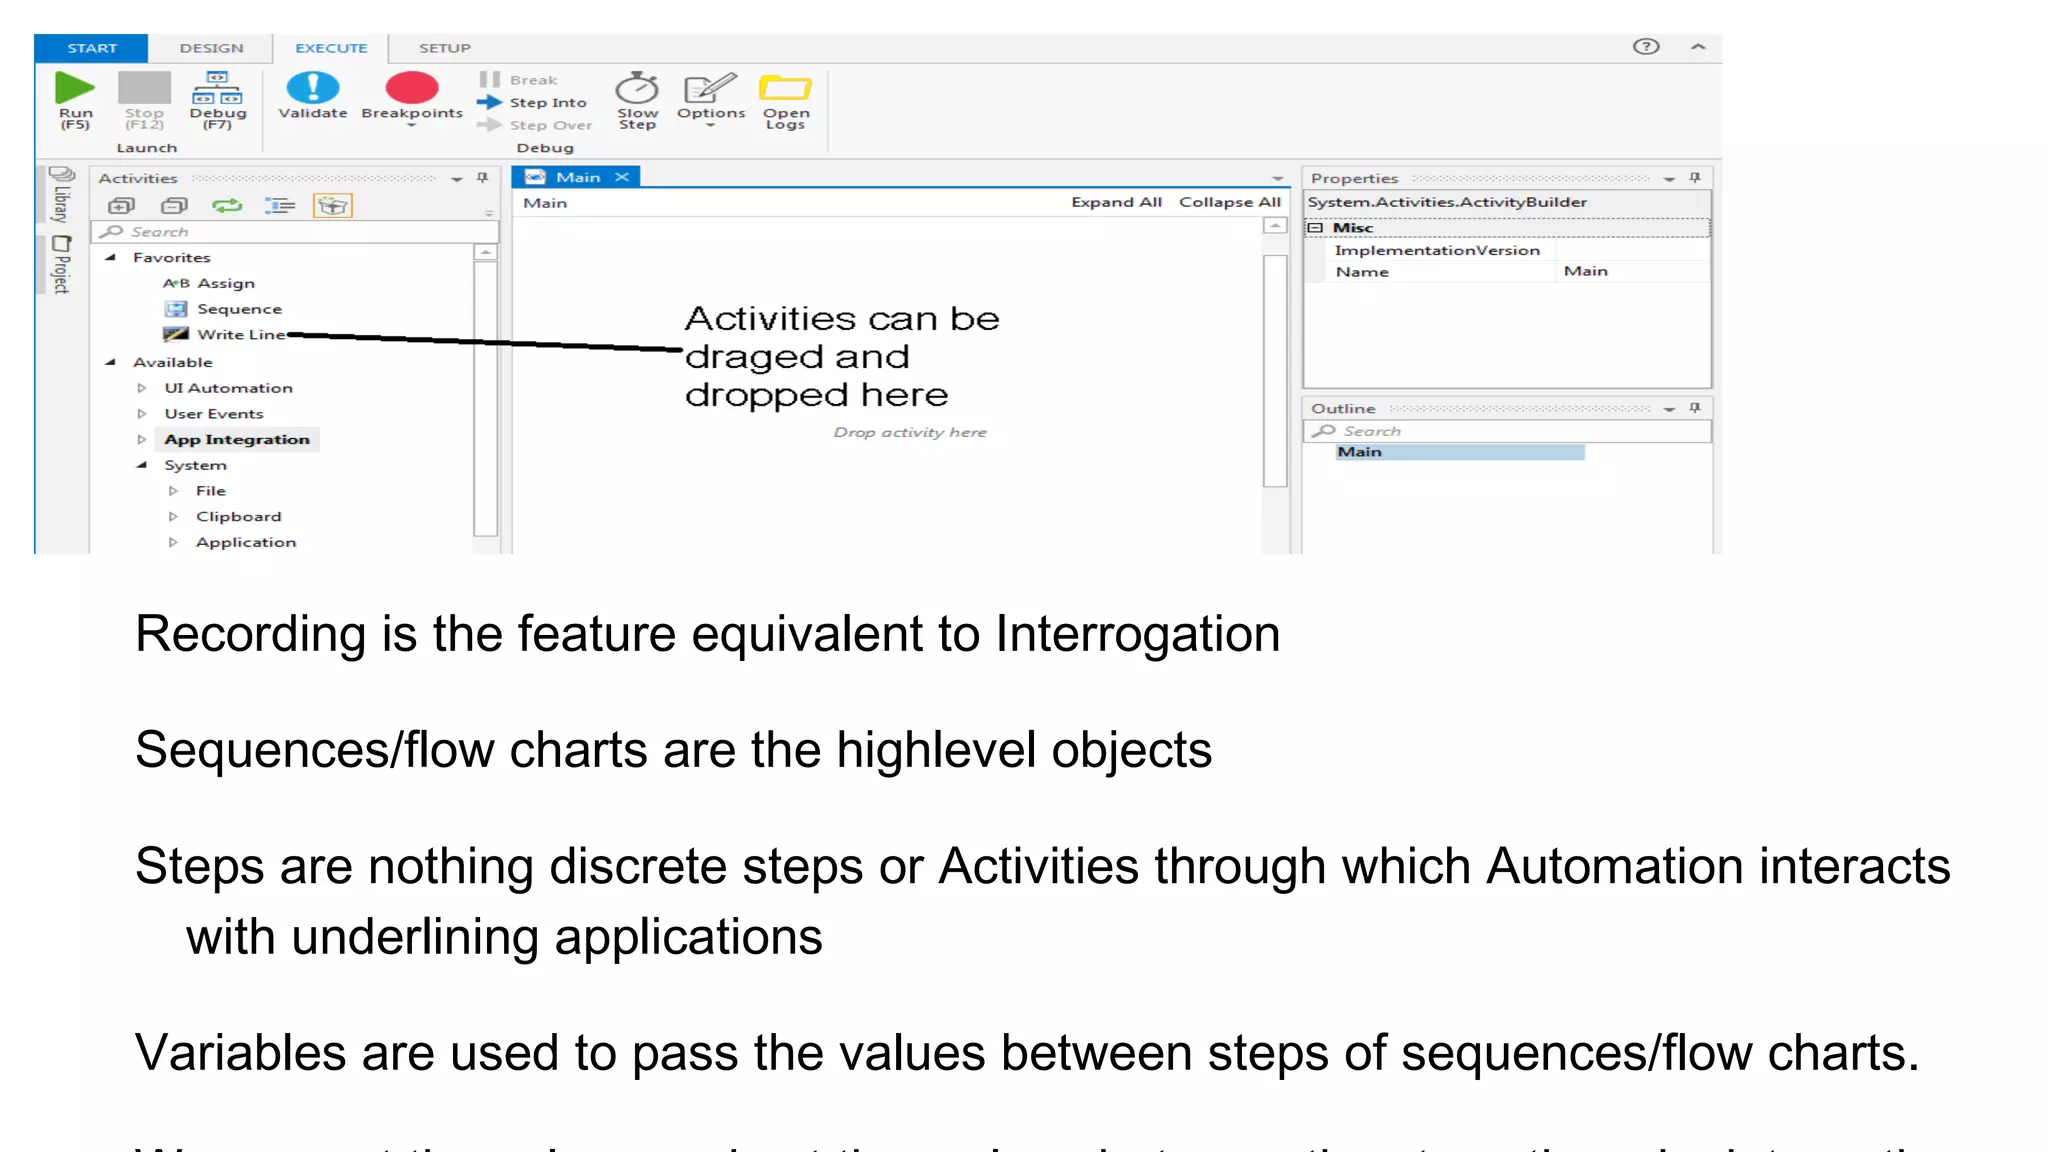Select the EXECUTE ribbon tab
The height and width of the screenshot is (1152, 2048).
point(331,48)
